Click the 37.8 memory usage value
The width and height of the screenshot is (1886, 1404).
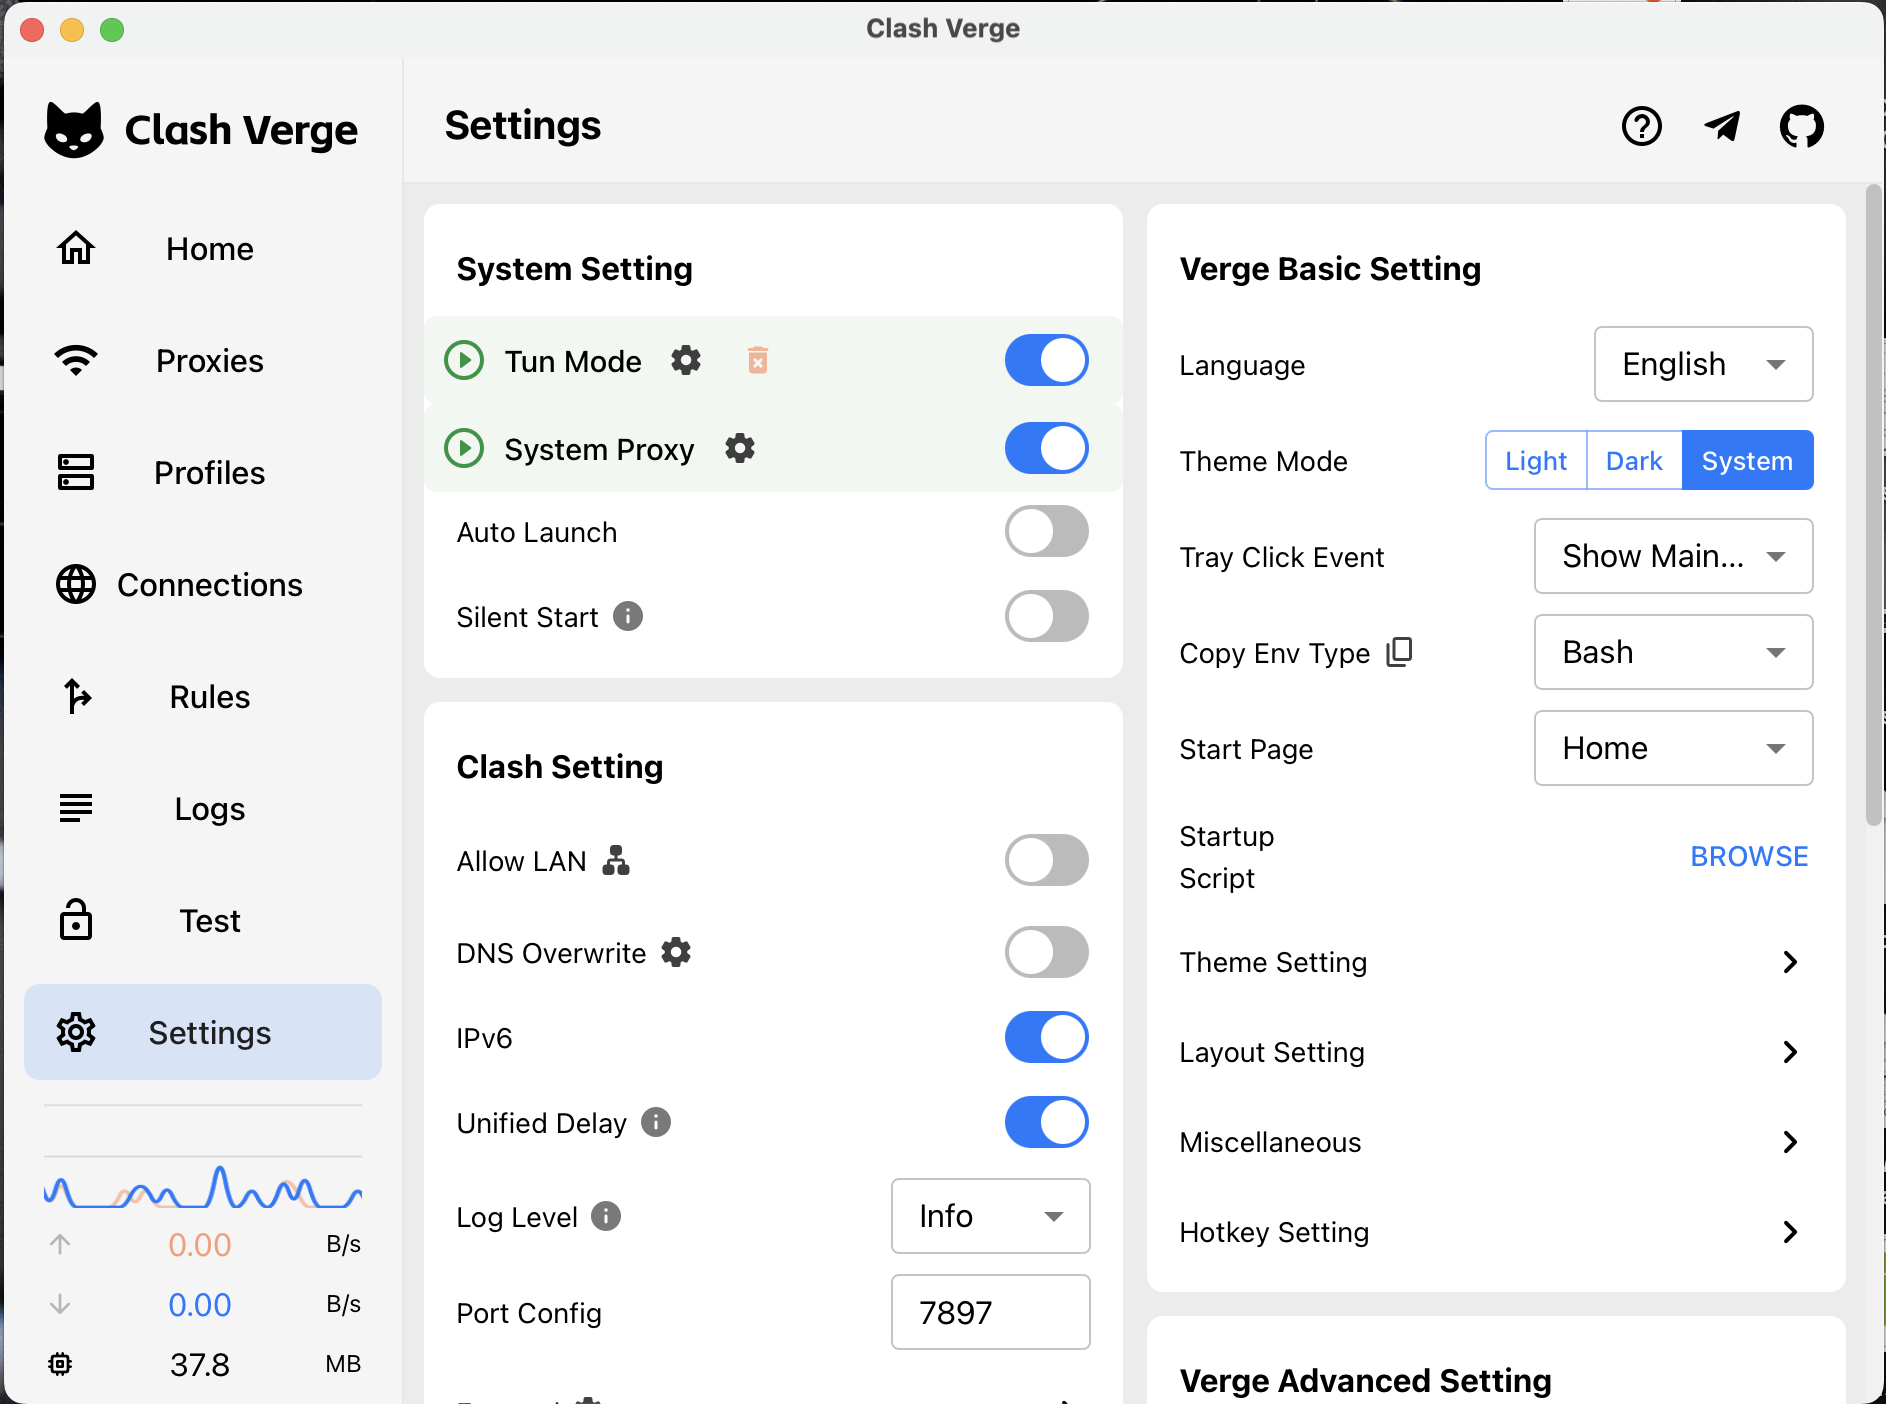pos(199,1365)
